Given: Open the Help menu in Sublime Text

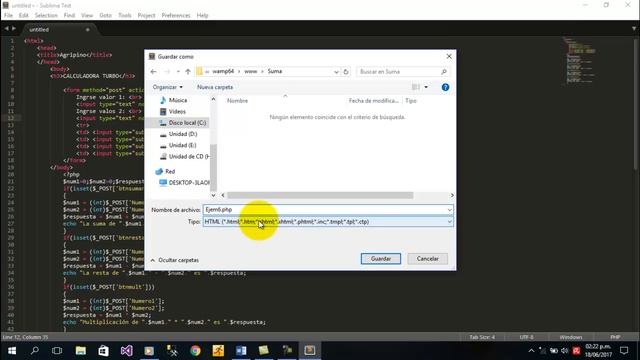Looking at the screenshot, I should pos(202,16).
